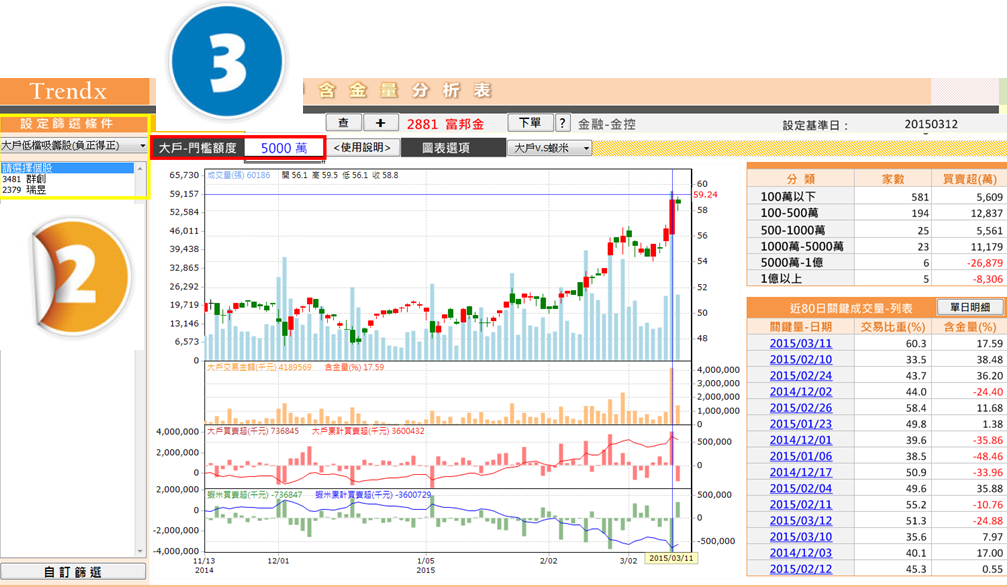Open the 大戶低檔吸籌股 filter dropdown
1007x587 pixels.
coord(75,146)
